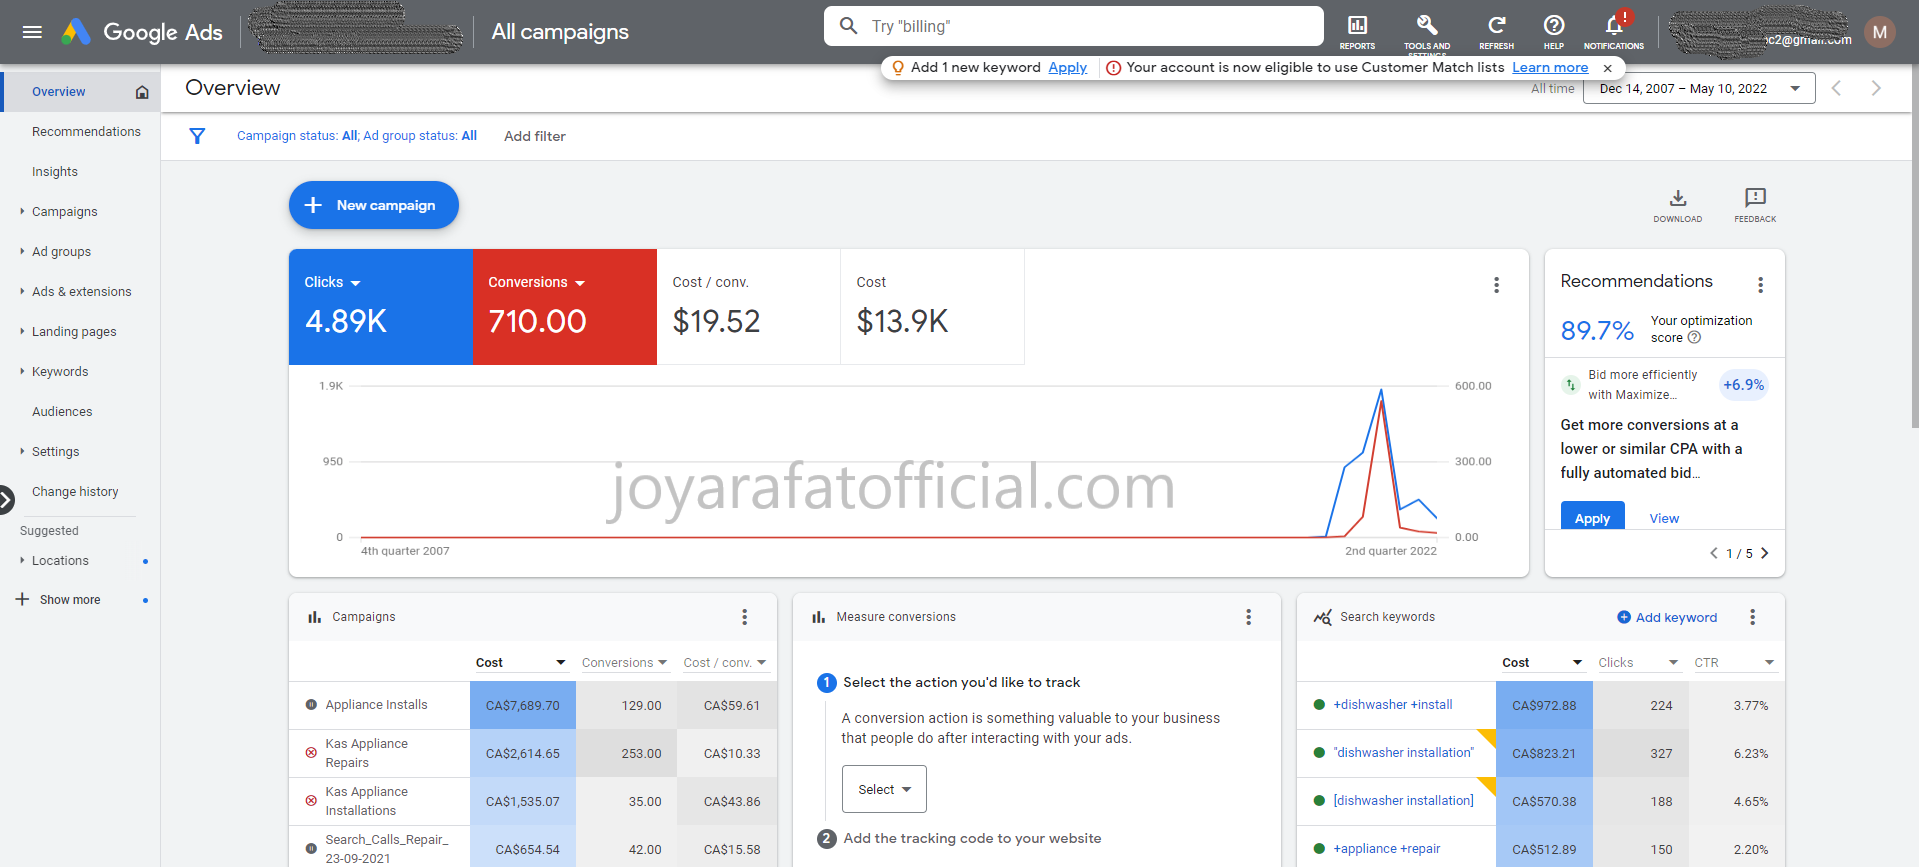
Task: Click the Search keywords card icon
Action: pyautogui.click(x=1322, y=617)
